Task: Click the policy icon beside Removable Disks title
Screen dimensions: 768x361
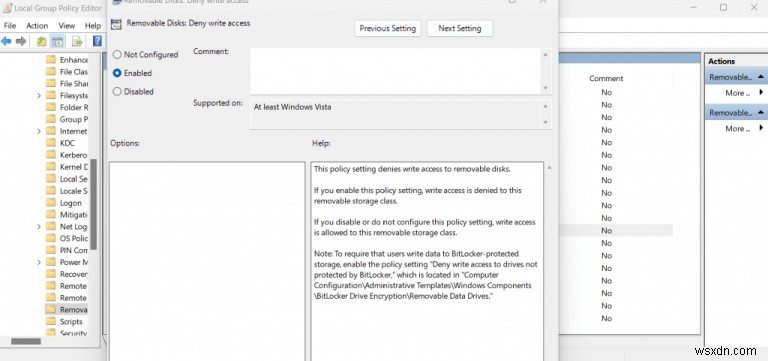Action: (116, 24)
